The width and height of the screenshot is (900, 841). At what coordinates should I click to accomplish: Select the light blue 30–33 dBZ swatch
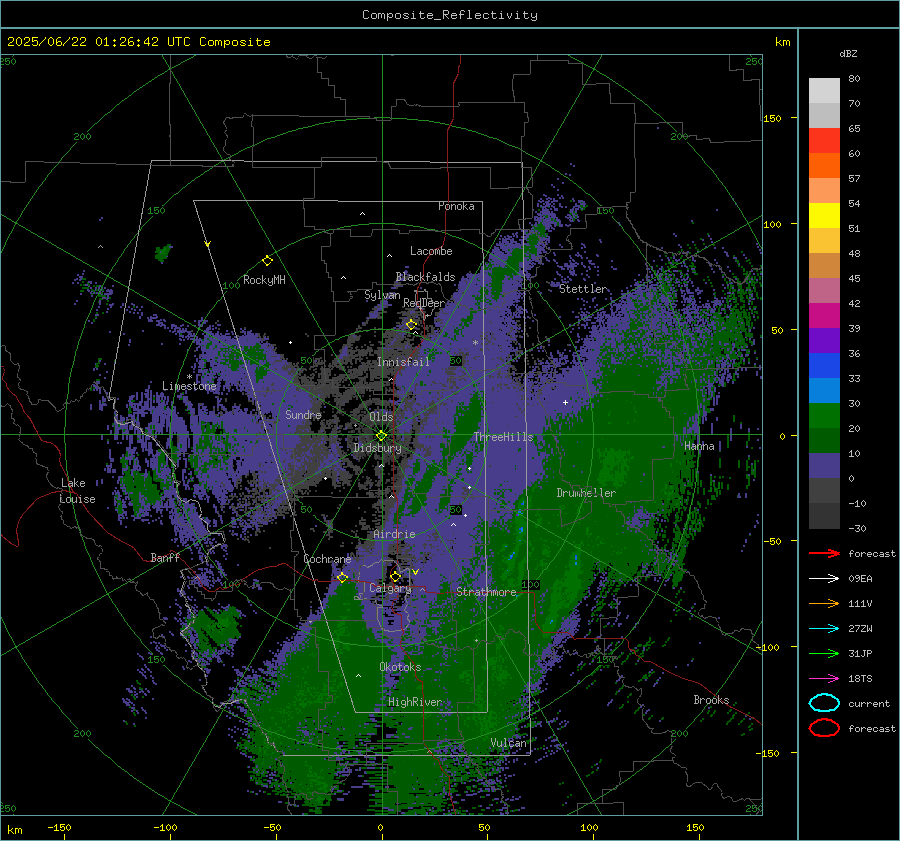coord(824,391)
